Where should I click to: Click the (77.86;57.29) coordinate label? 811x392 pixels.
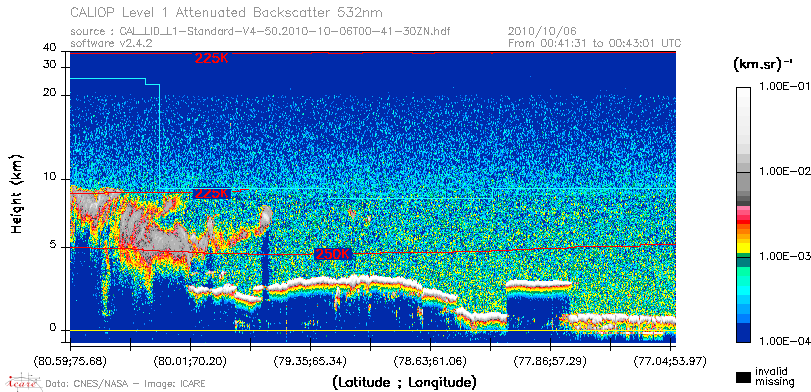550,360
